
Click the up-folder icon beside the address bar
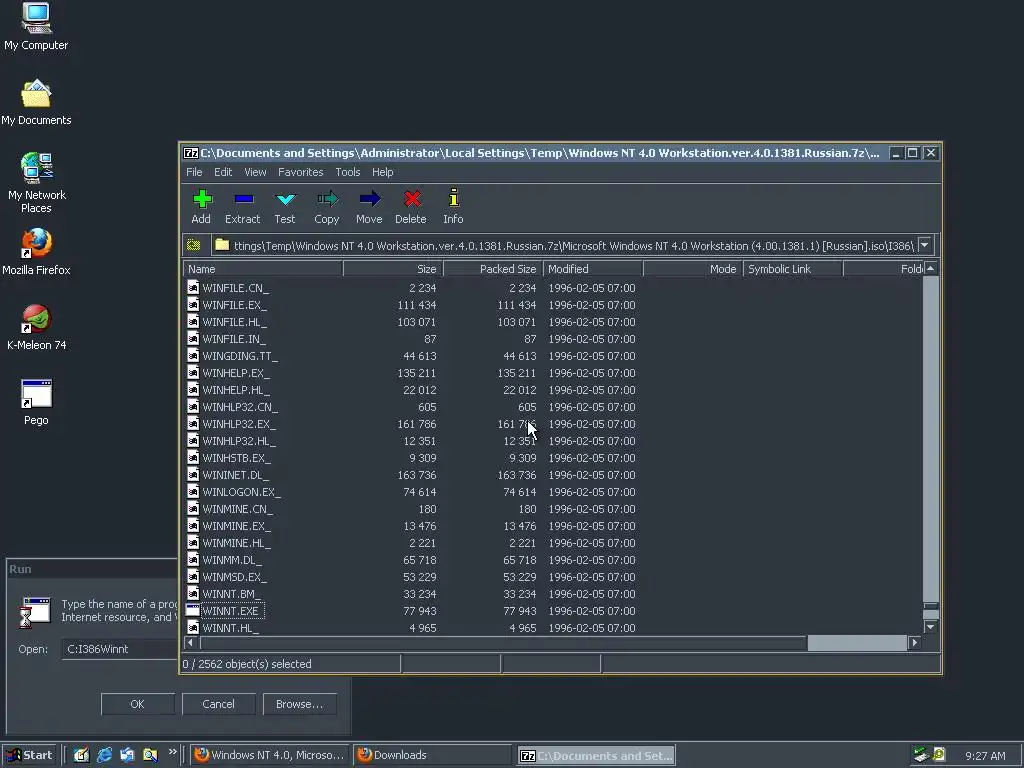pyautogui.click(x=194, y=246)
